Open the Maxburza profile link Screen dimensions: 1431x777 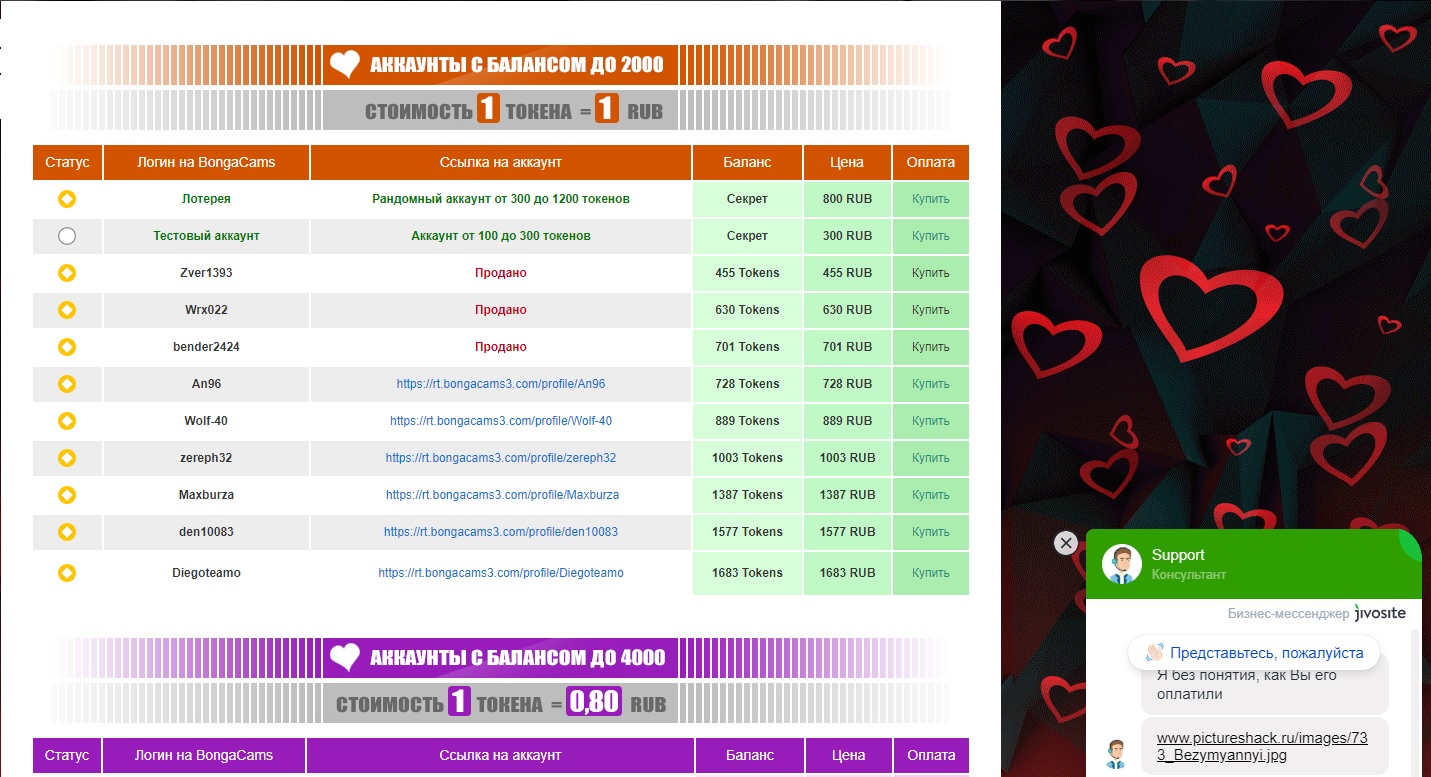point(501,495)
